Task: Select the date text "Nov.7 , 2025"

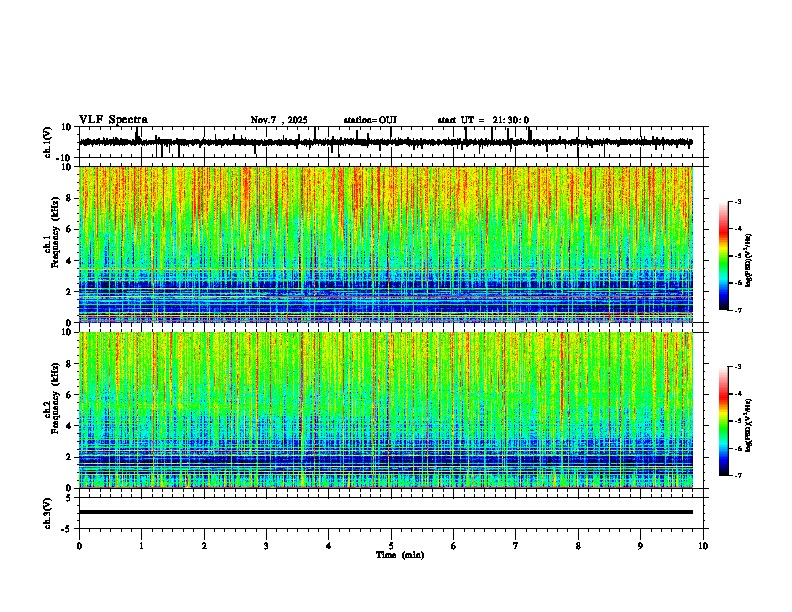Action: pyautogui.click(x=279, y=120)
